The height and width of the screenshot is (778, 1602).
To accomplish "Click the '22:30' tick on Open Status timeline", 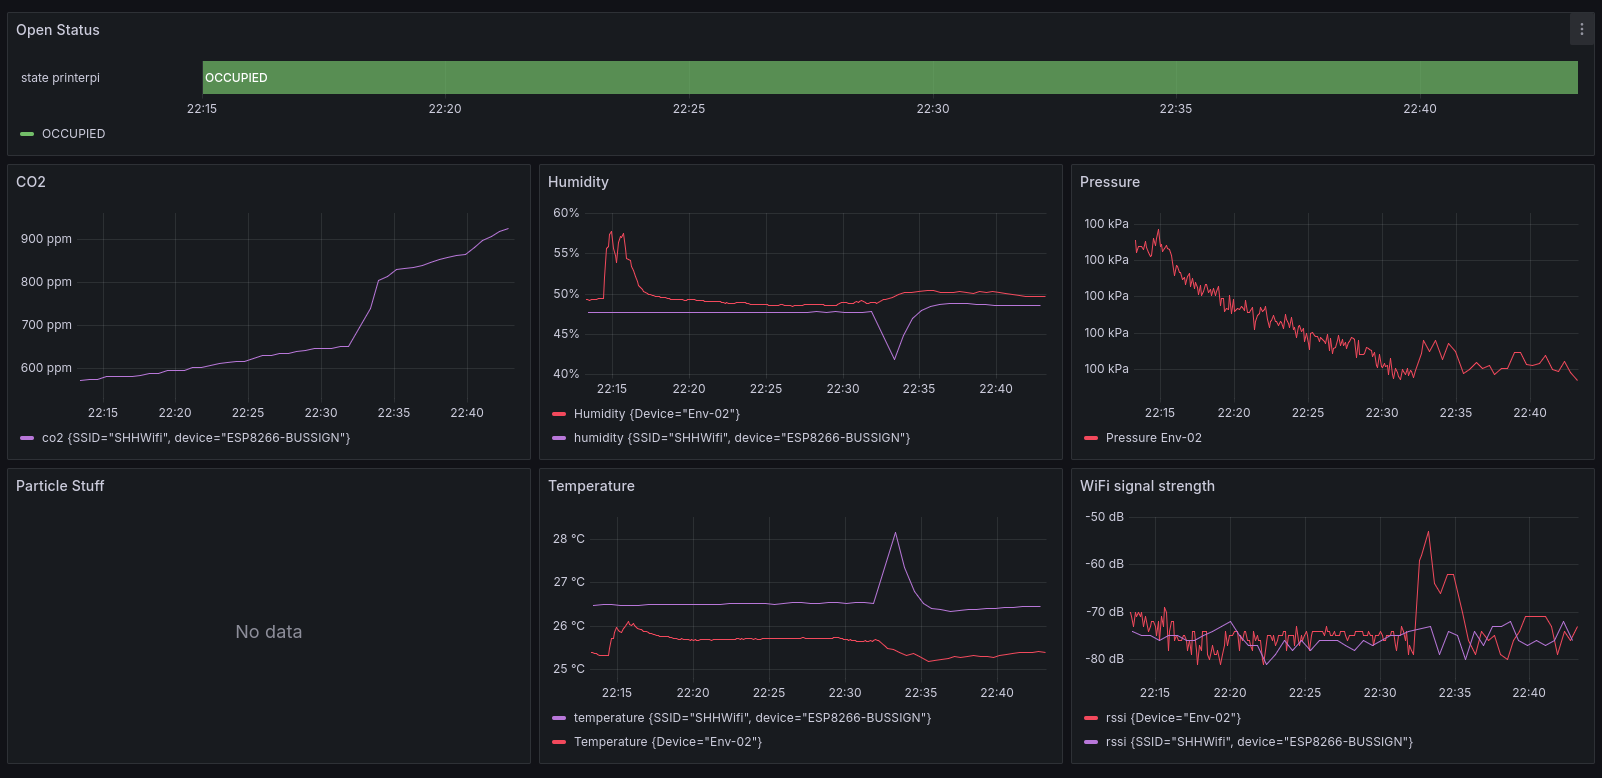I will [x=933, y=109].
